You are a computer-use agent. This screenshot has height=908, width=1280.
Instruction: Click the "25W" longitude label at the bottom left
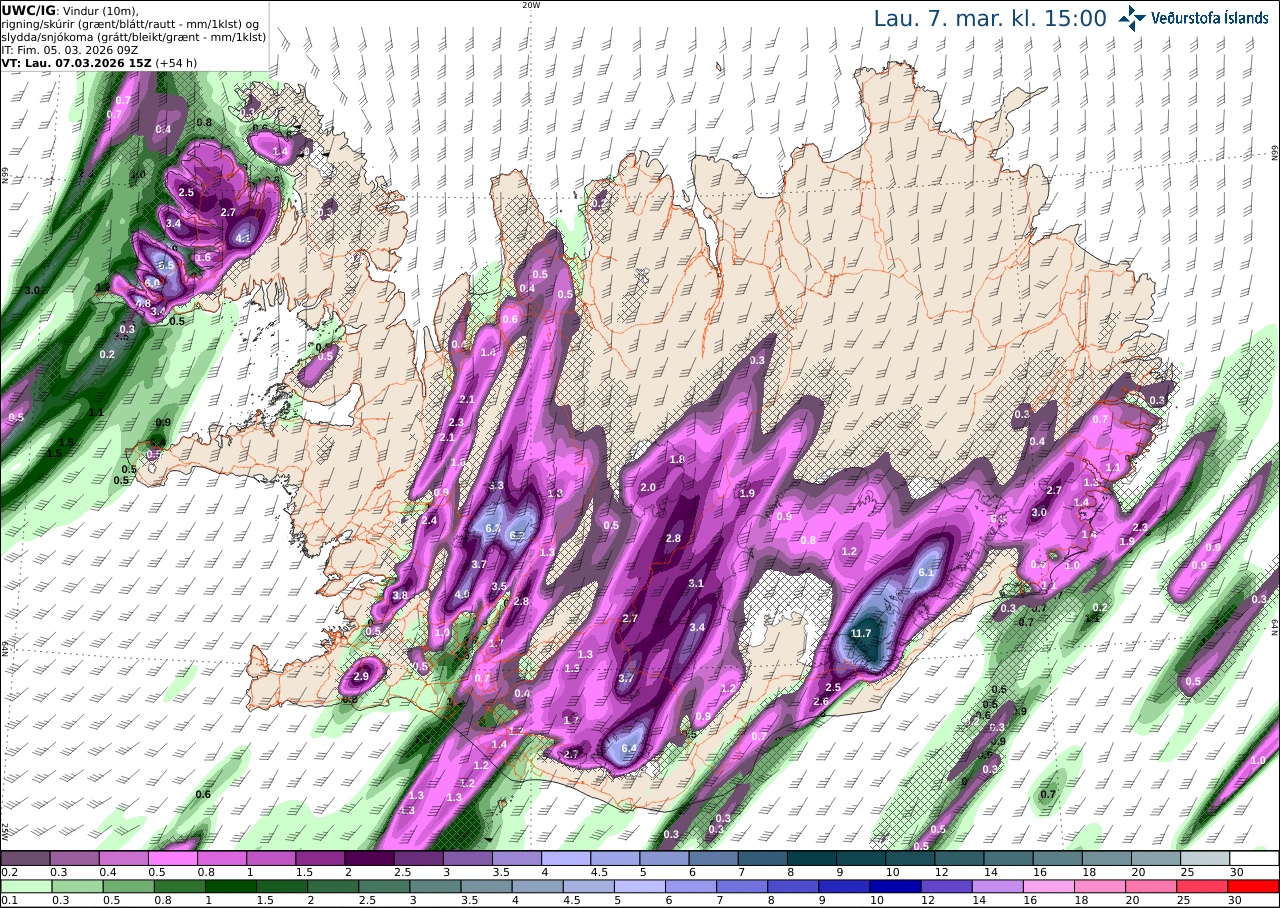pyautogui.click(x=5, y=830)
